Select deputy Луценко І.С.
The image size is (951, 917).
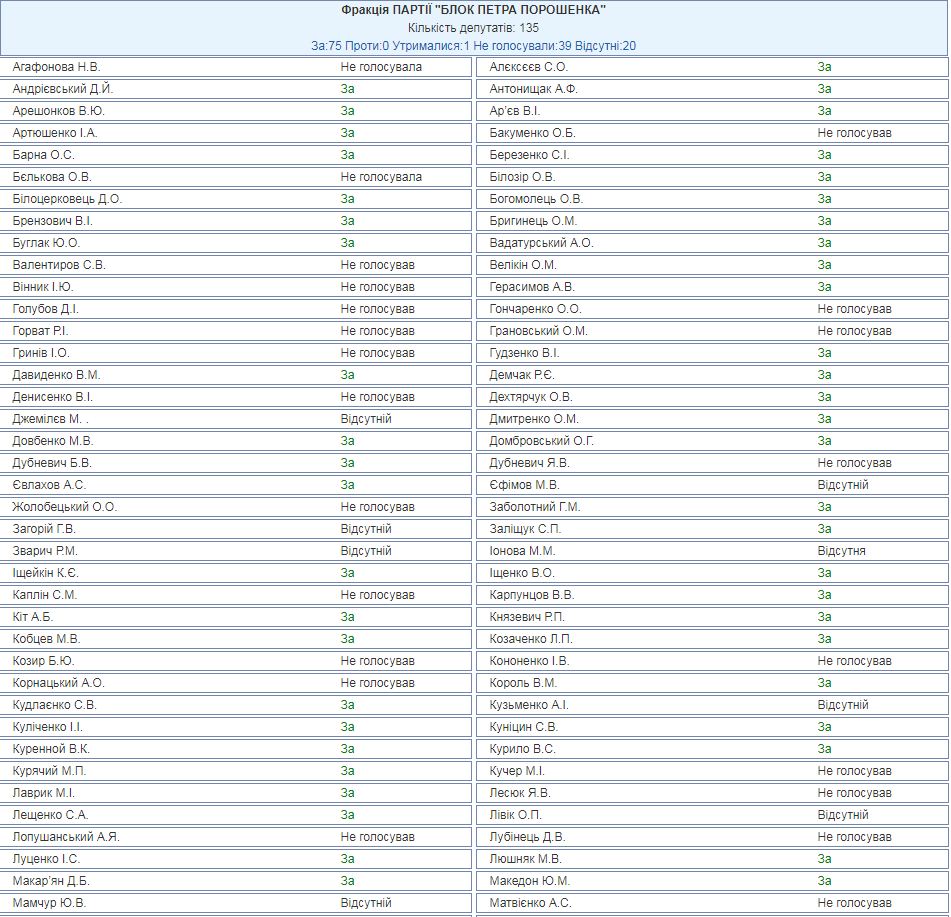[47, 859]
